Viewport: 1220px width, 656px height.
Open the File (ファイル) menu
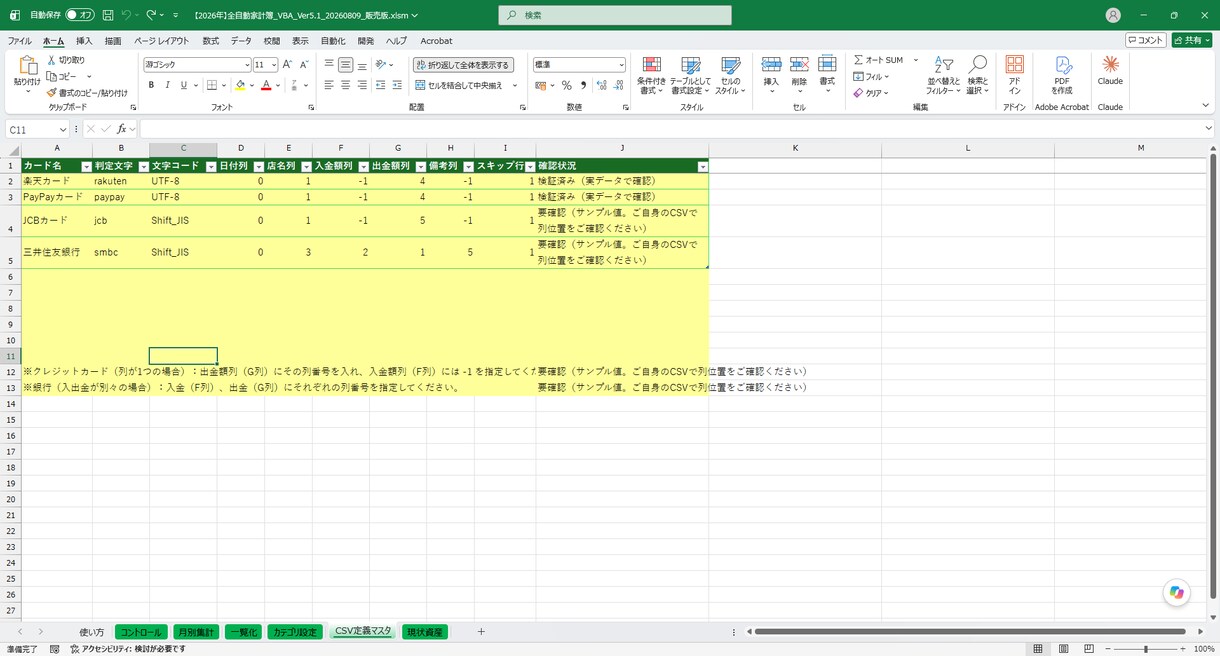(20, 41)
